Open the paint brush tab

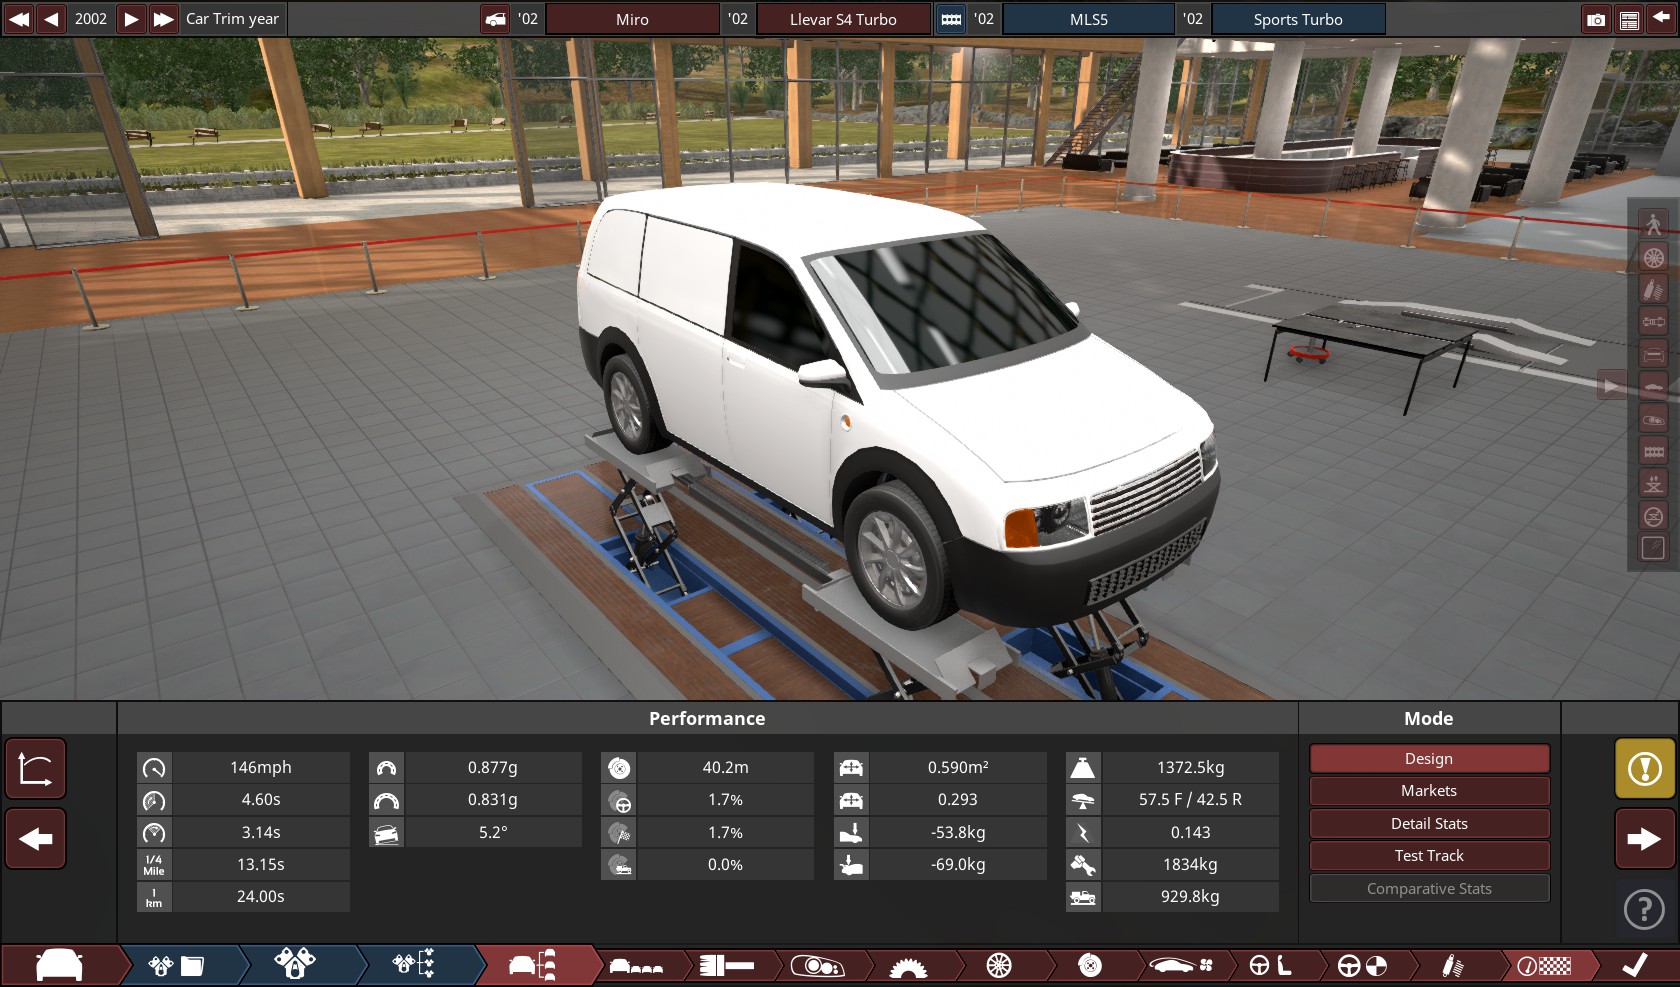[727, 965]
